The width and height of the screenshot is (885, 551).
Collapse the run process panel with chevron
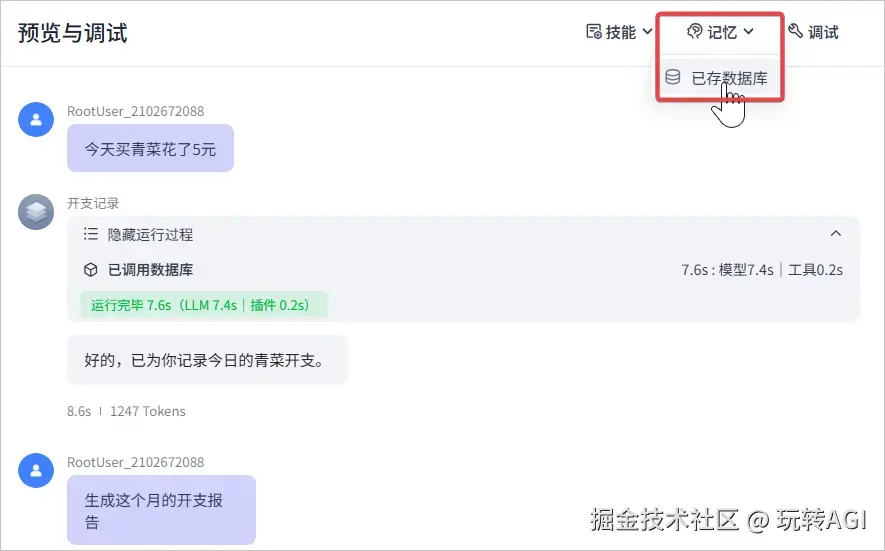tap(836, 234)
